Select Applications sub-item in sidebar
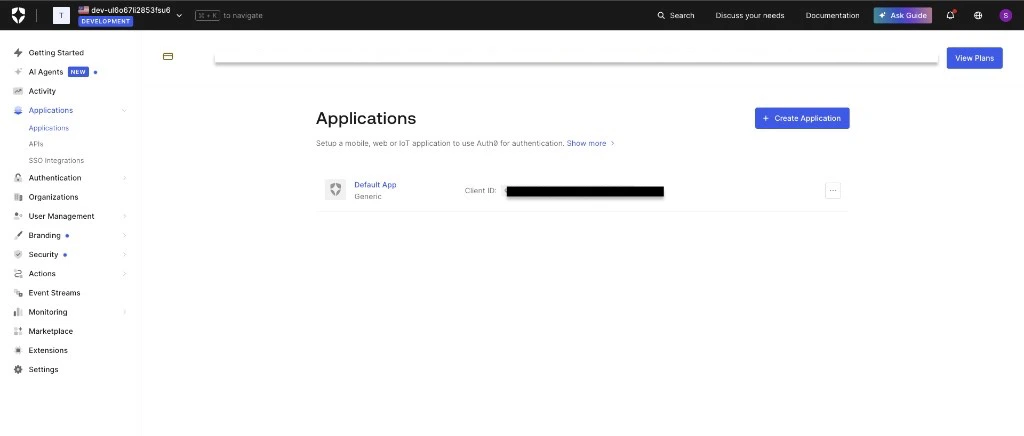Viewport: 1024px width, 436px height. point(48,128)
